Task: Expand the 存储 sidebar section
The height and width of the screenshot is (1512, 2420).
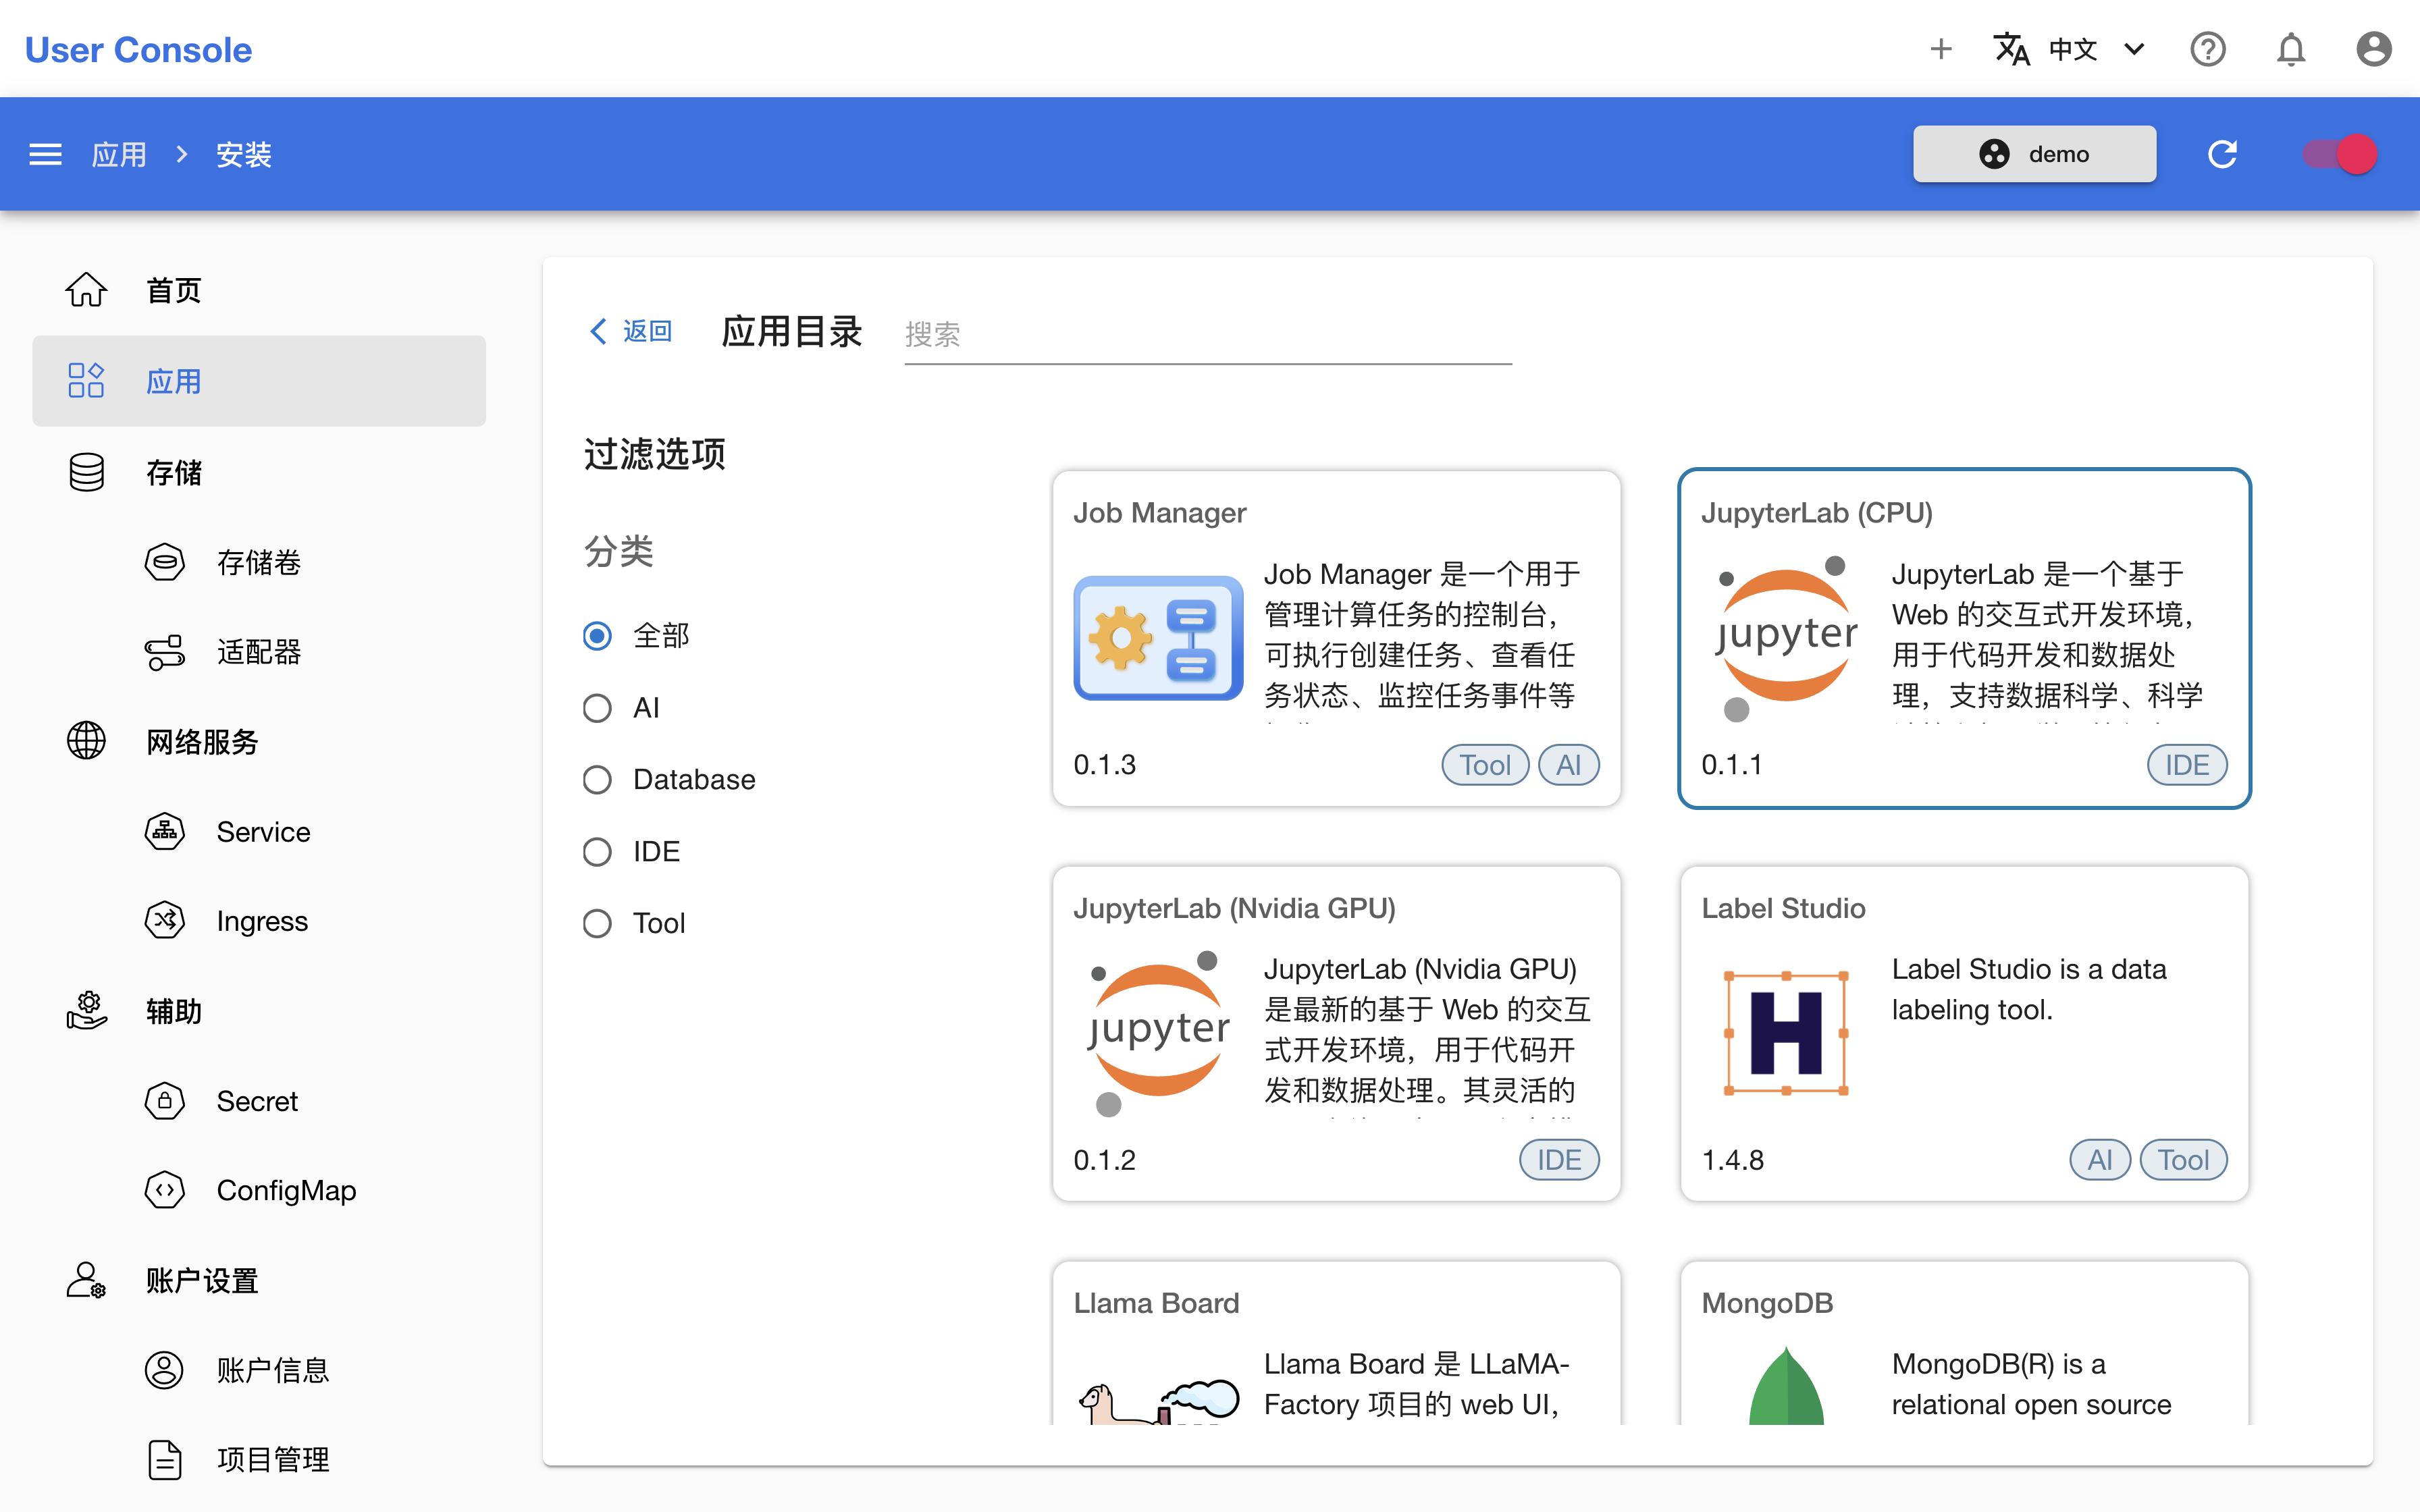Action: [259, 472]
